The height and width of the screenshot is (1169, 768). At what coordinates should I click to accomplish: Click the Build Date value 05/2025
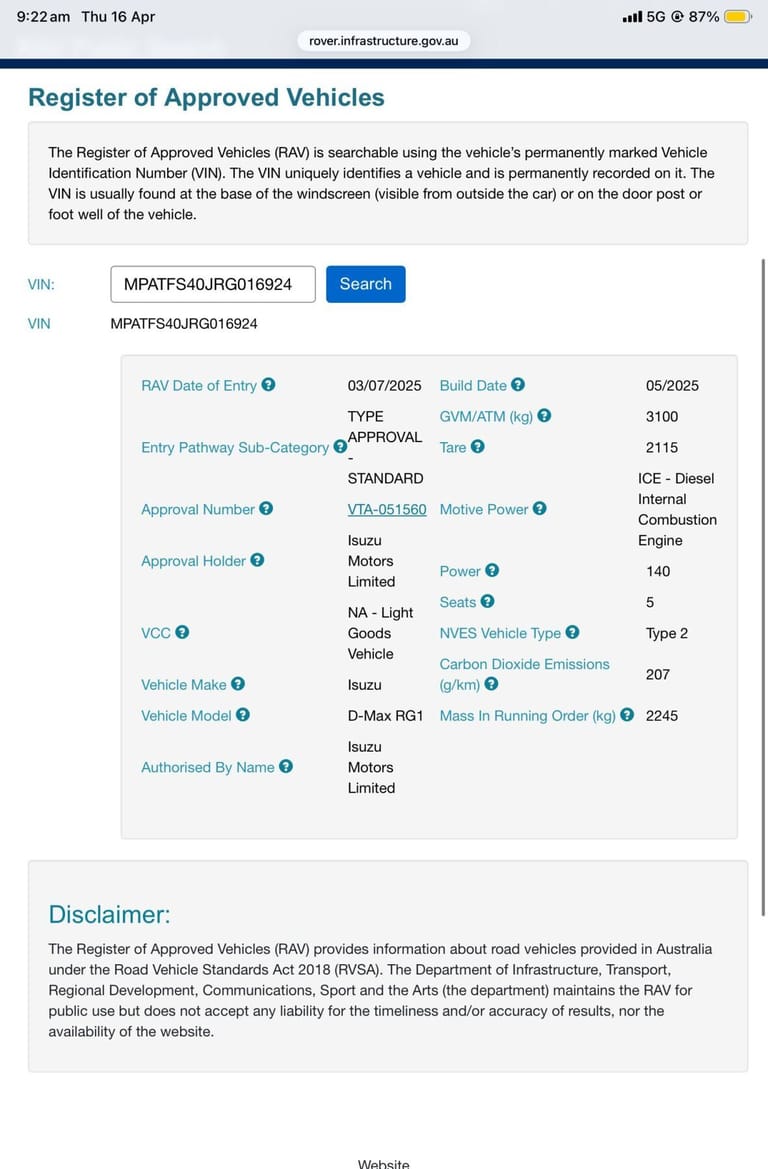673,385
